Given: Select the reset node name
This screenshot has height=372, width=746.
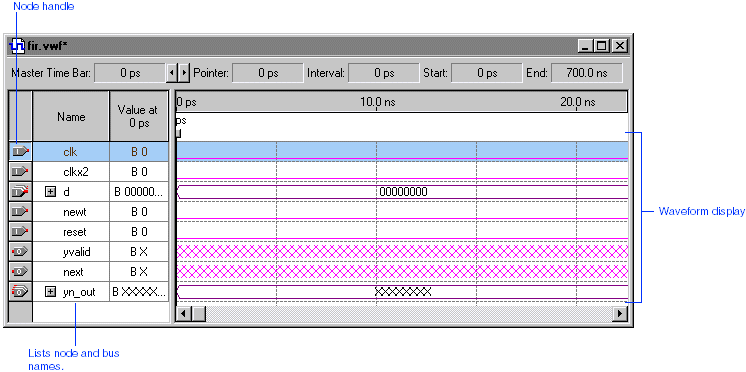Looking at the screenshot, I should pyautogui.click(x=75, y=232).
